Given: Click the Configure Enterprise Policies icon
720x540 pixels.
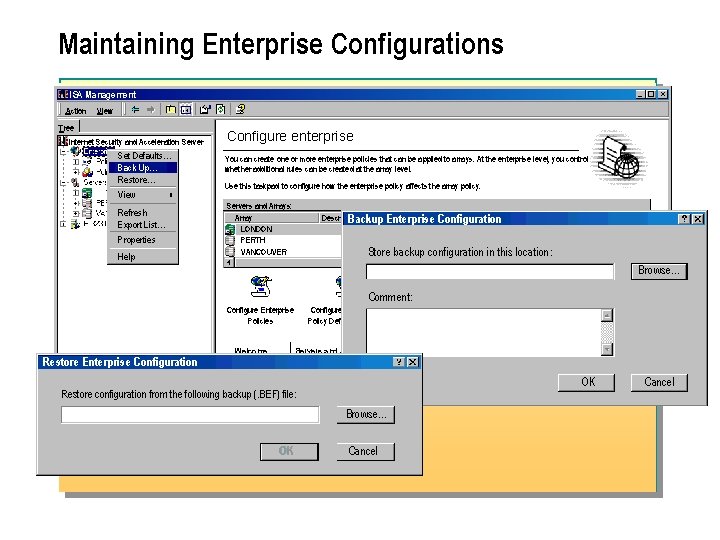Looking at the screenshot, I should coord(261,286).
